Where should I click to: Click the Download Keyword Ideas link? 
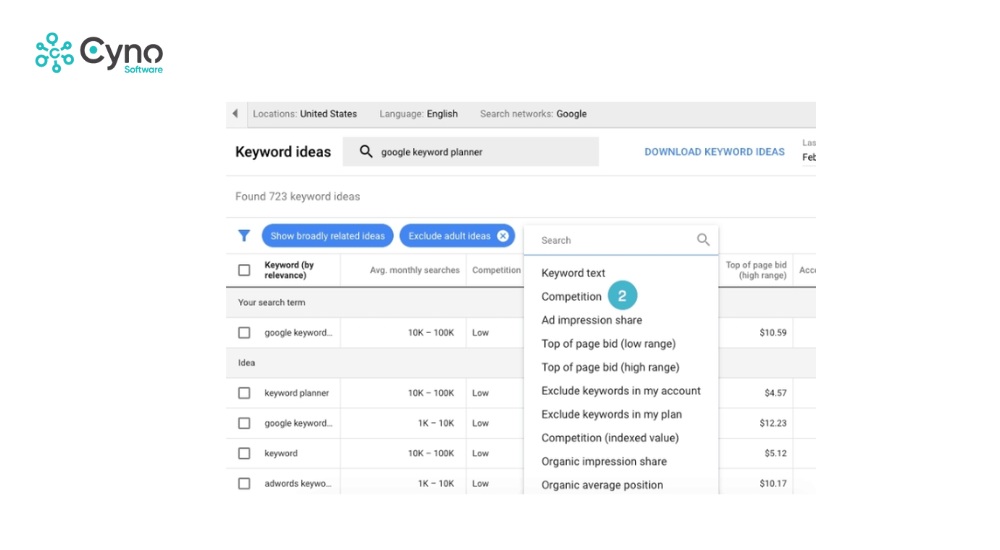[714, 152]
